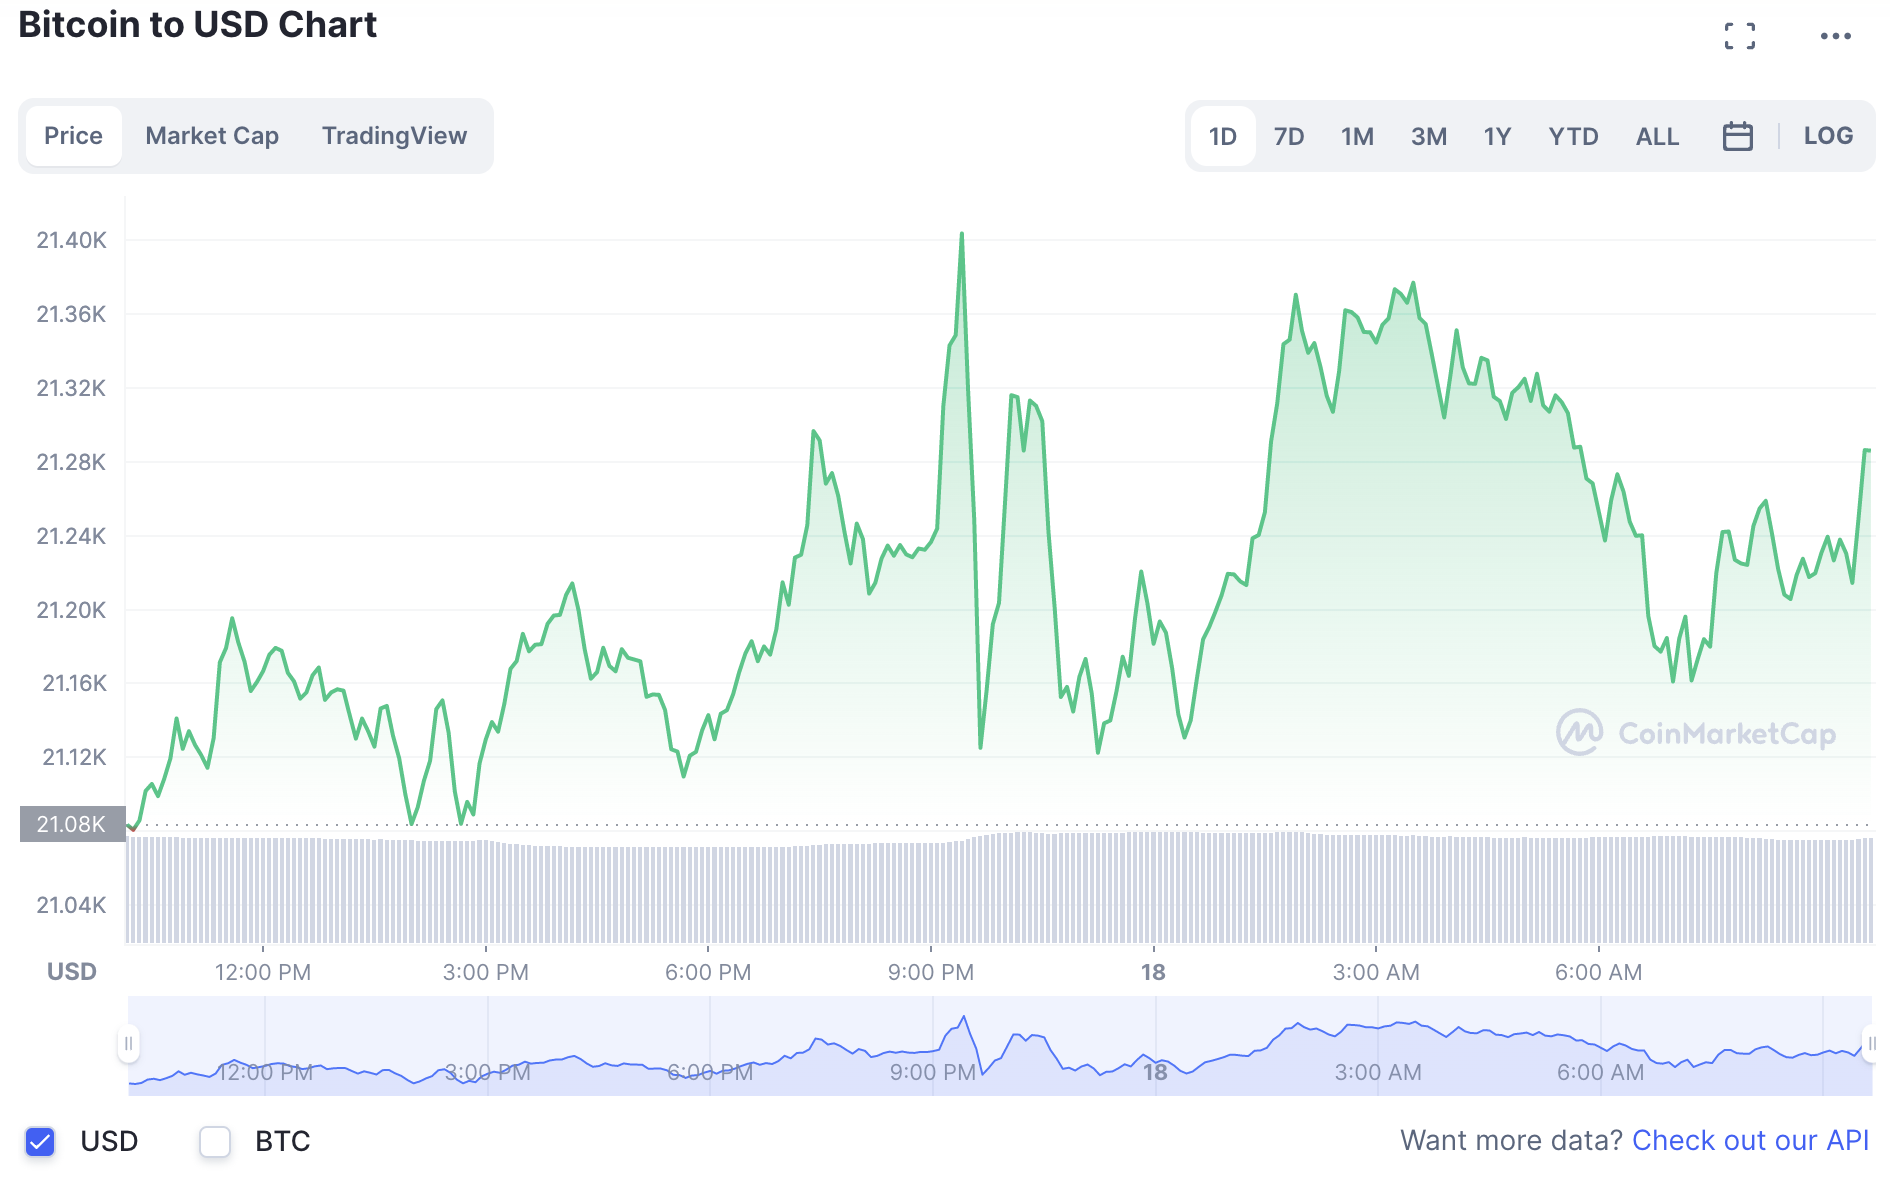Click the 21.40K axis label

click(71, 240)
